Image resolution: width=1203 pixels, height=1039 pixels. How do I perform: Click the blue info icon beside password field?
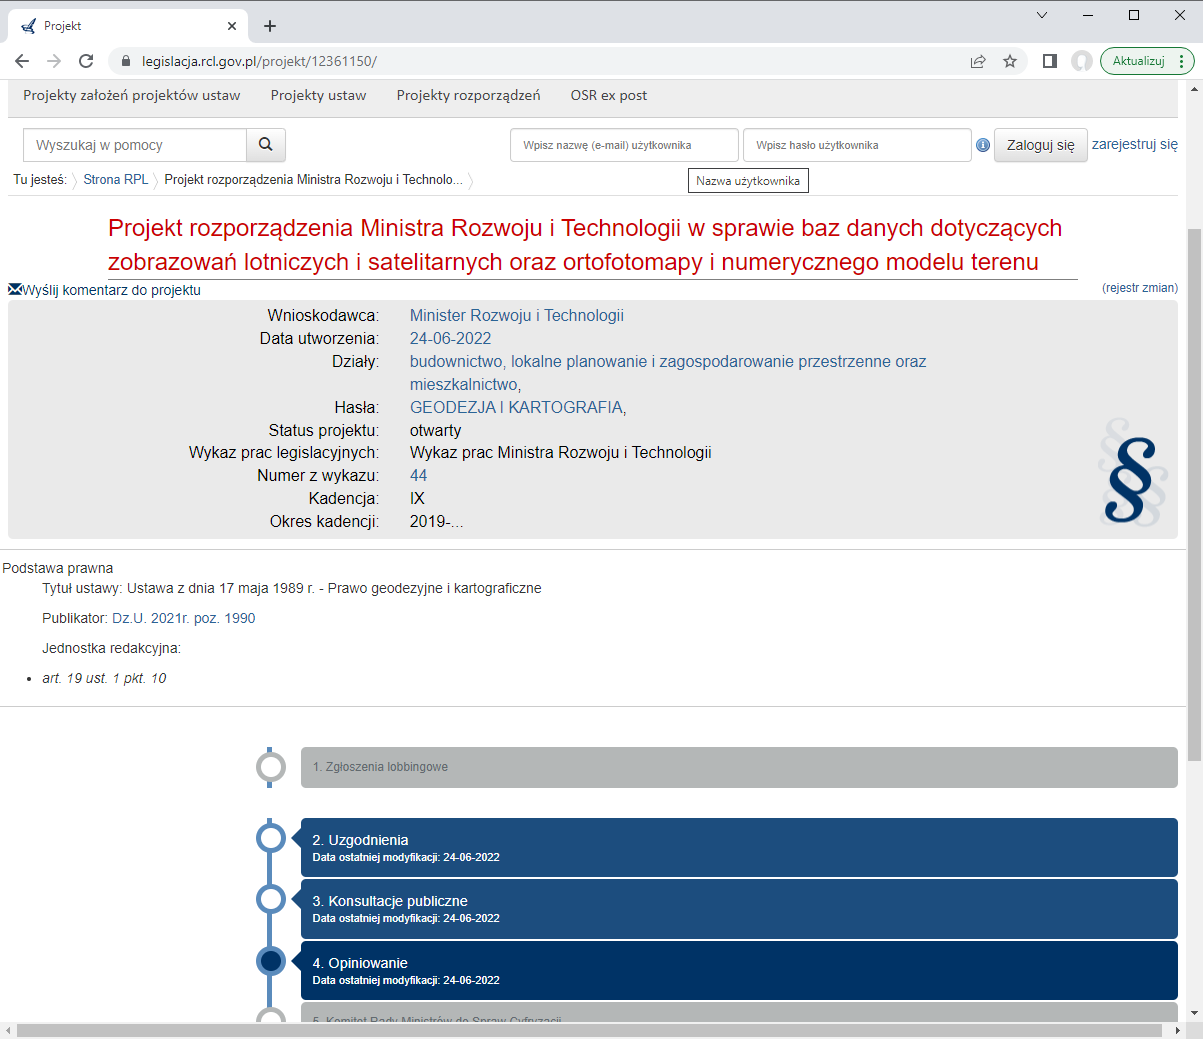982,144
